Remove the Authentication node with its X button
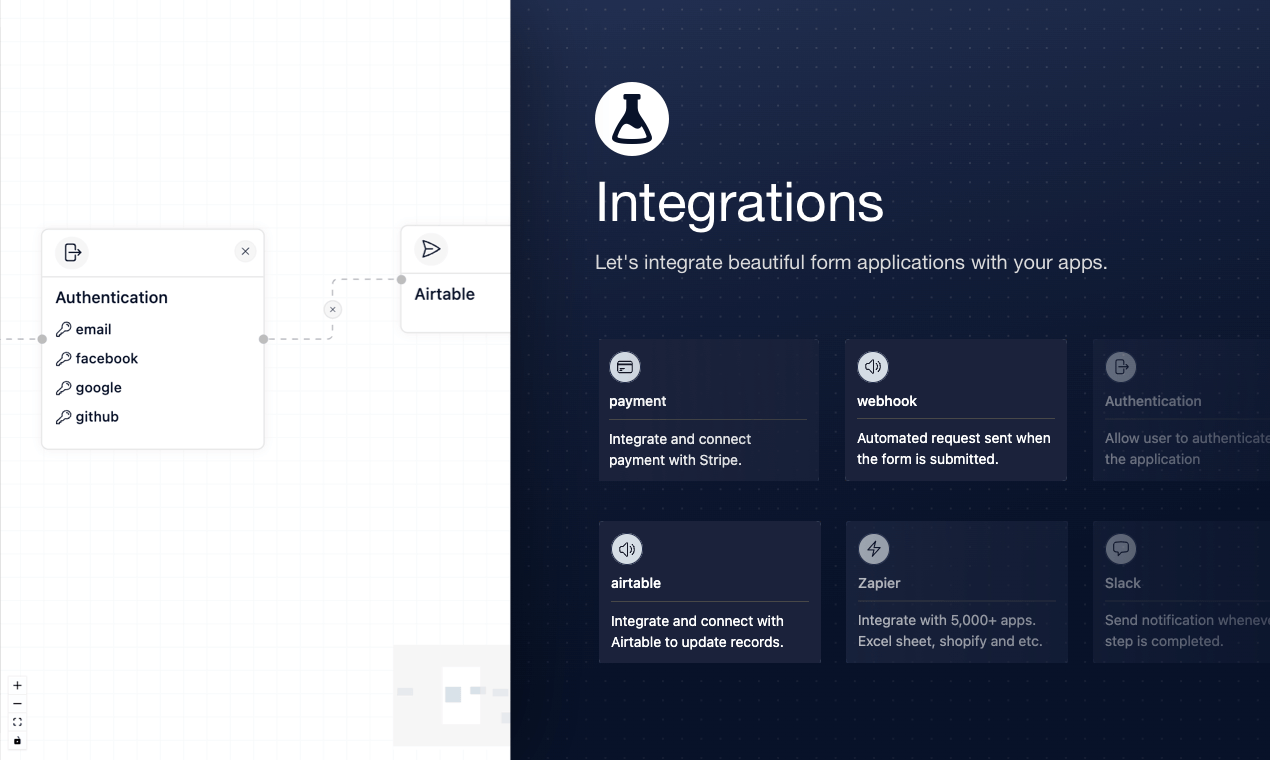Screen dimensions: 1270x760 pos(245,251)
